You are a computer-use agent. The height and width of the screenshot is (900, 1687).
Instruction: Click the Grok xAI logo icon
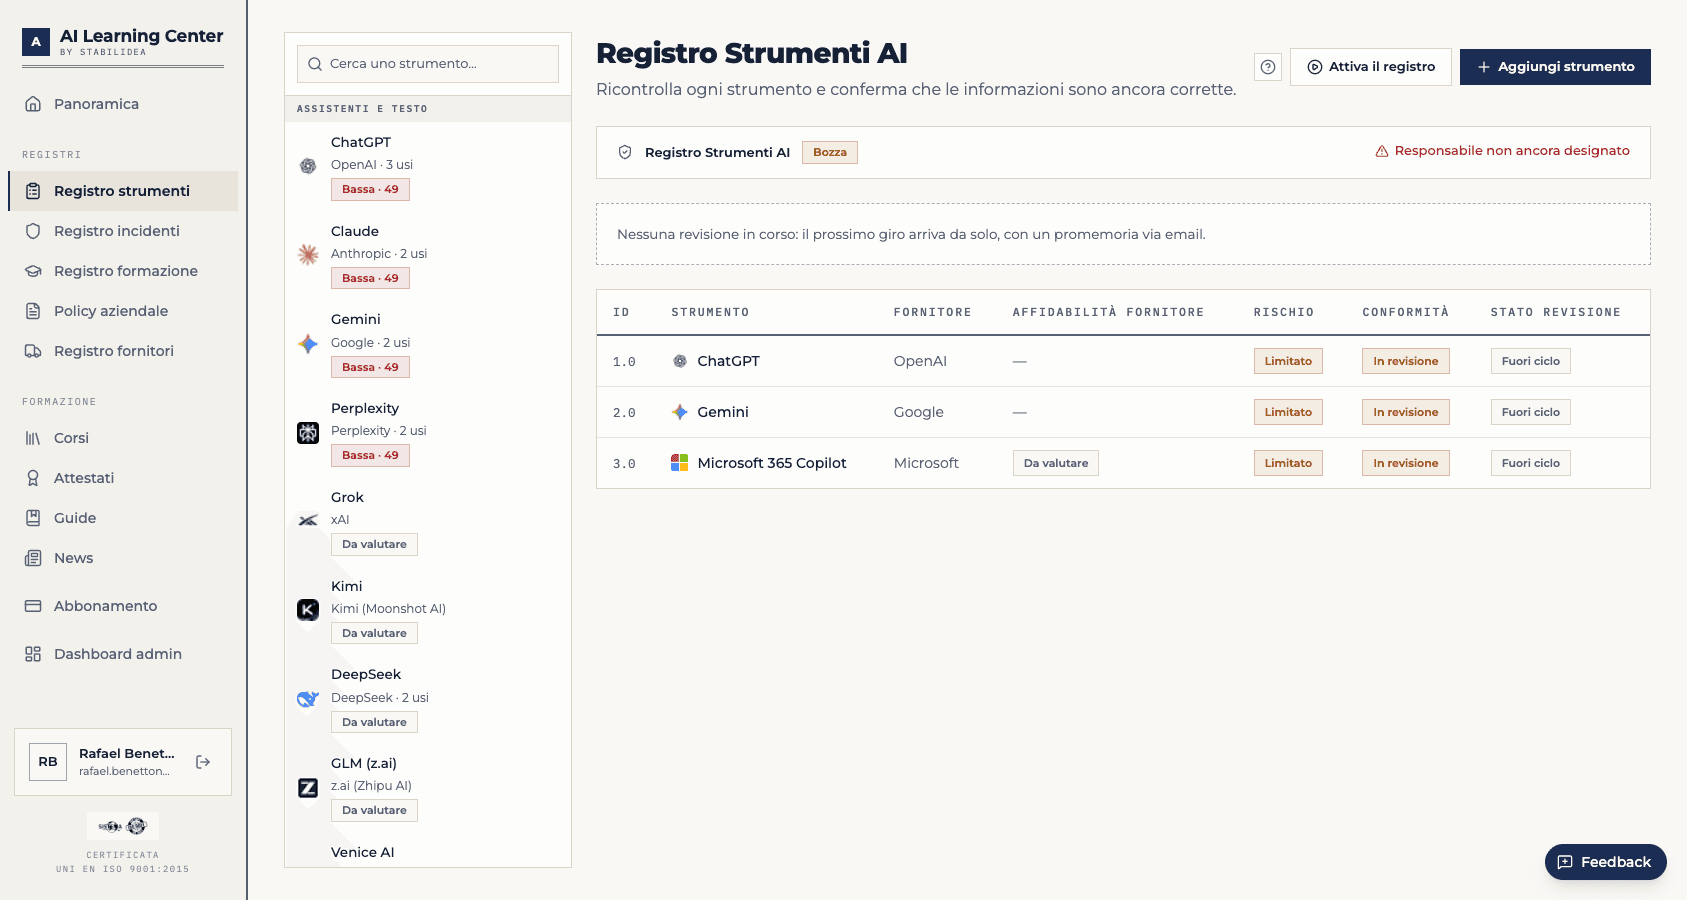(308, 521)
